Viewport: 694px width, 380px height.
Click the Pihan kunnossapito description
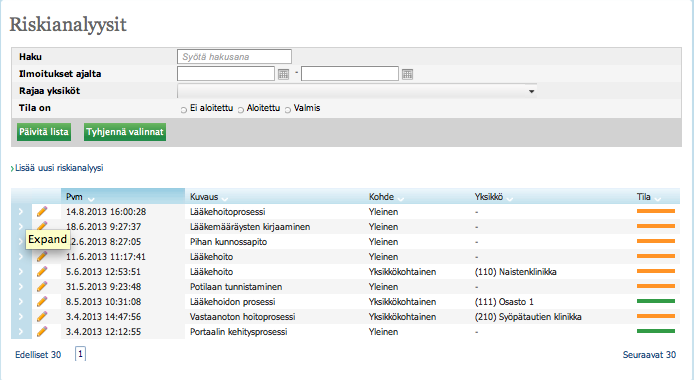tap(228, 242)
